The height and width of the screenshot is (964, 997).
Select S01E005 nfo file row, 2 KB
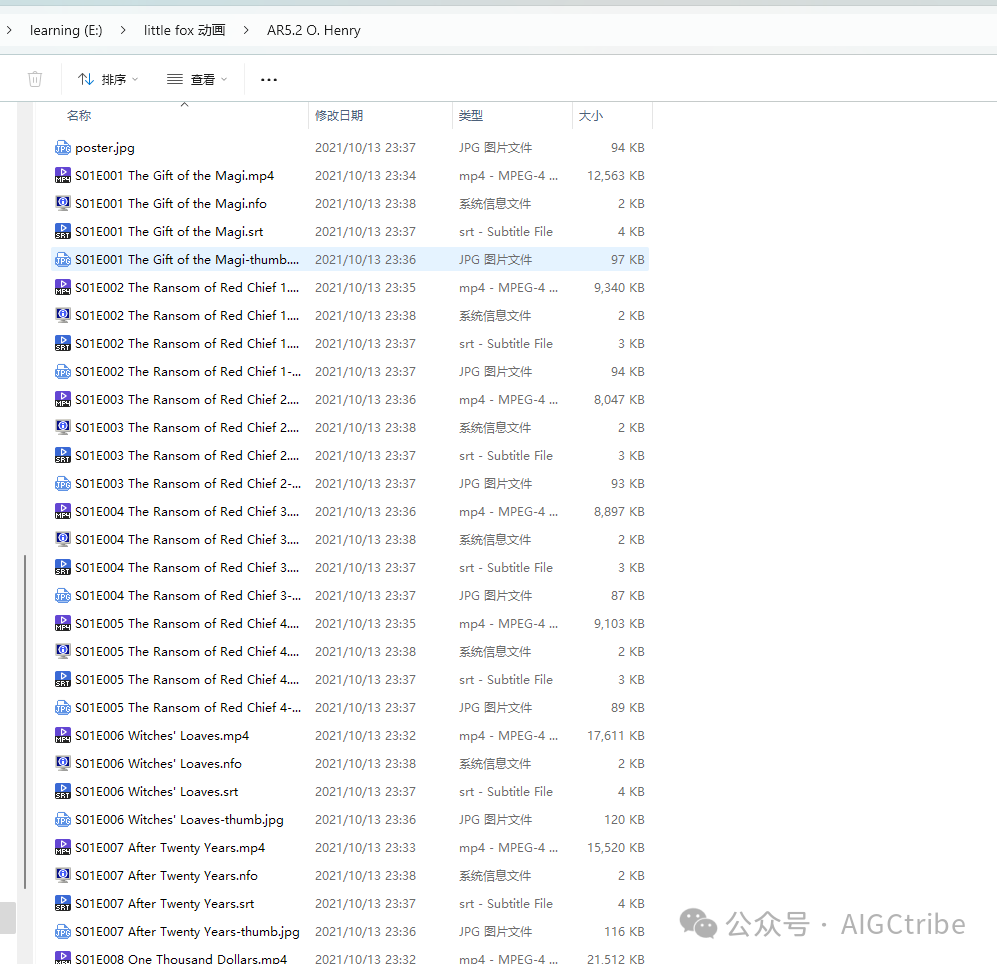coord(350,651)
